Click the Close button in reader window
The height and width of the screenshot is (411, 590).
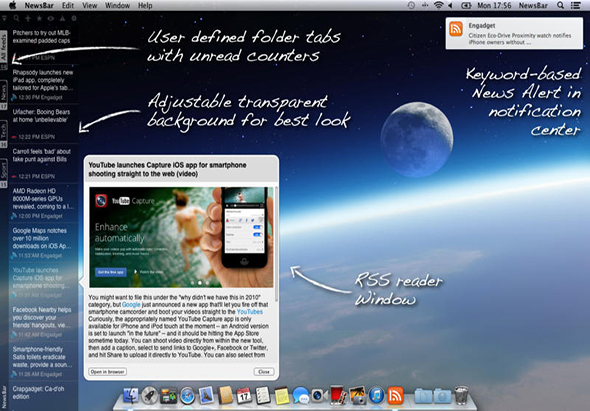pos(264,372)
